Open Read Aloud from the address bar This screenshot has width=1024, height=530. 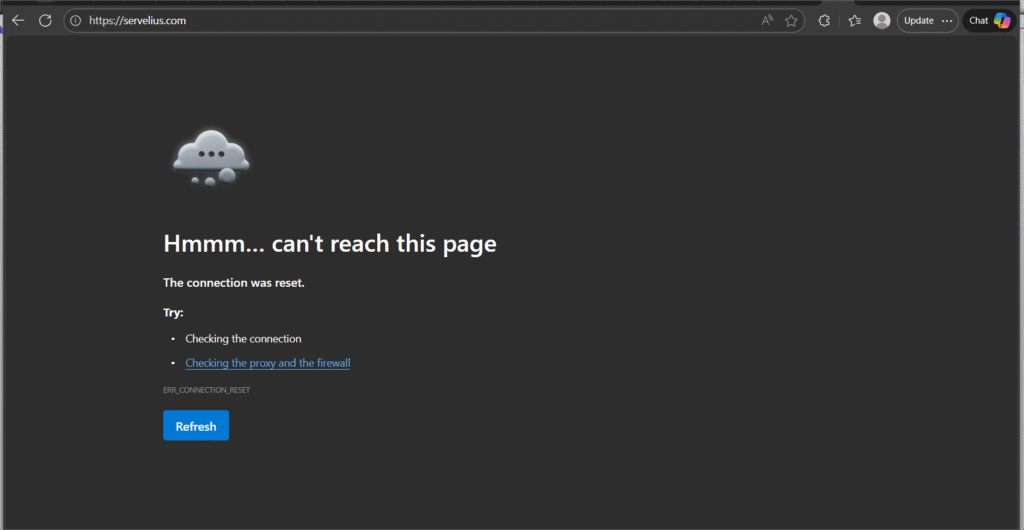coord(767,20)
